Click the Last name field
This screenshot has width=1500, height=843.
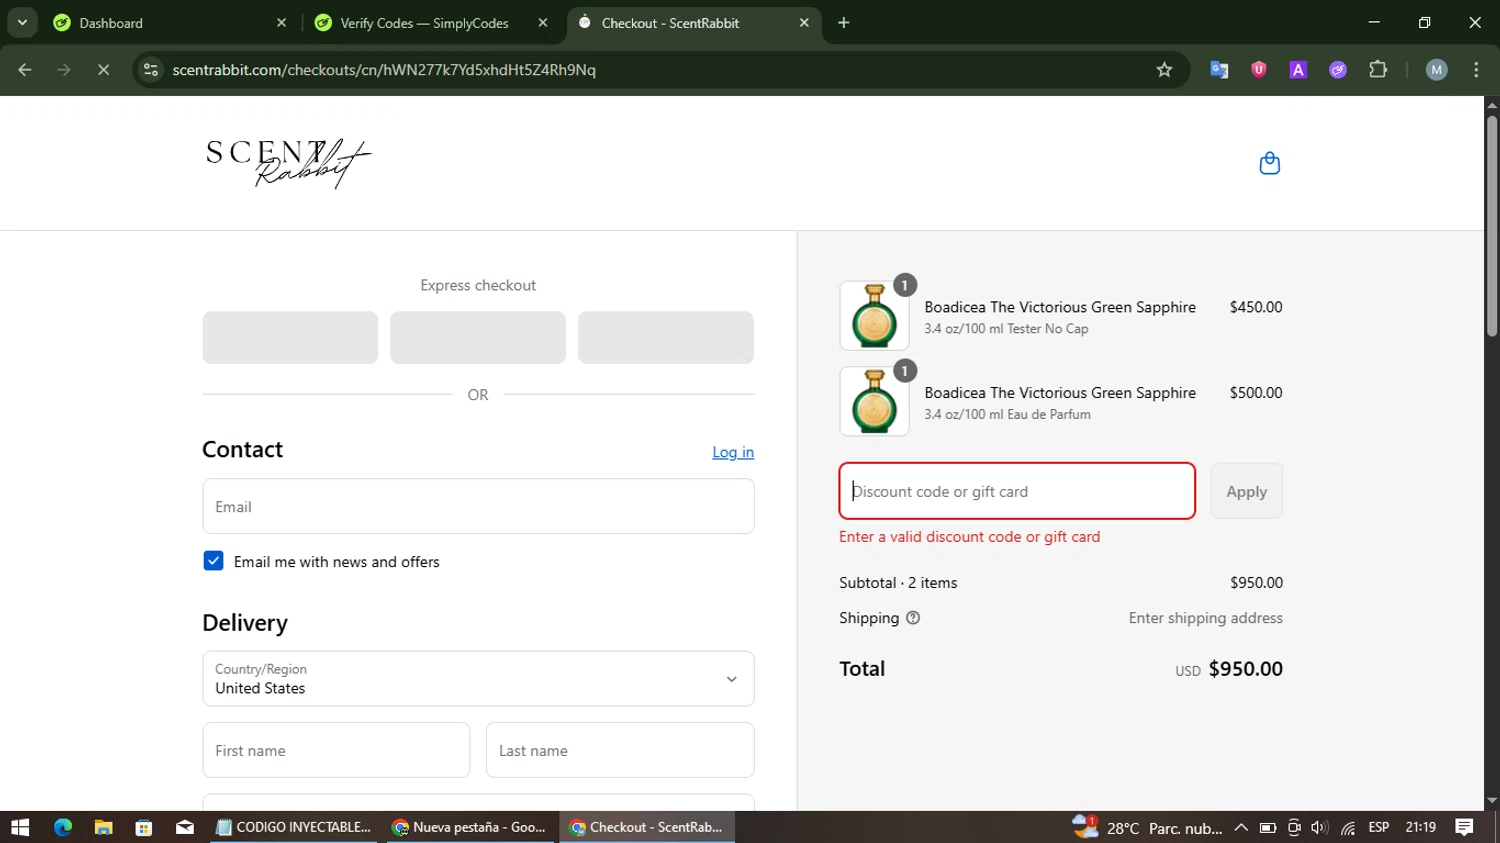point(620,750)
